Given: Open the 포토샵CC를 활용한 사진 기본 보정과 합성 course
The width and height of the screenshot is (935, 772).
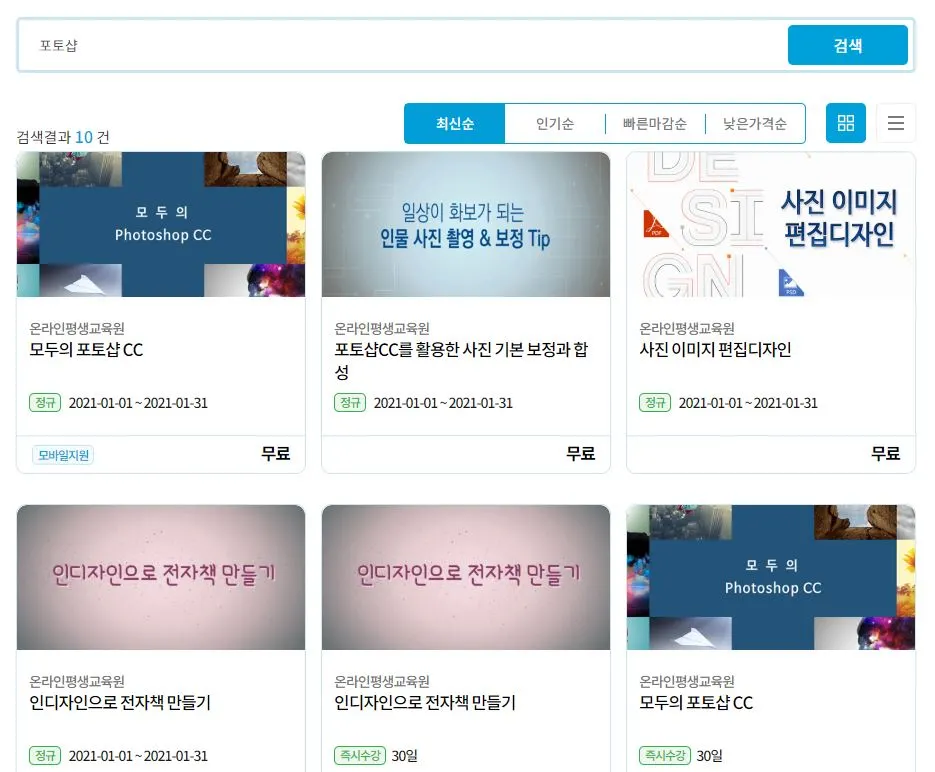Looking at the screenshot, I should [465, 362].
